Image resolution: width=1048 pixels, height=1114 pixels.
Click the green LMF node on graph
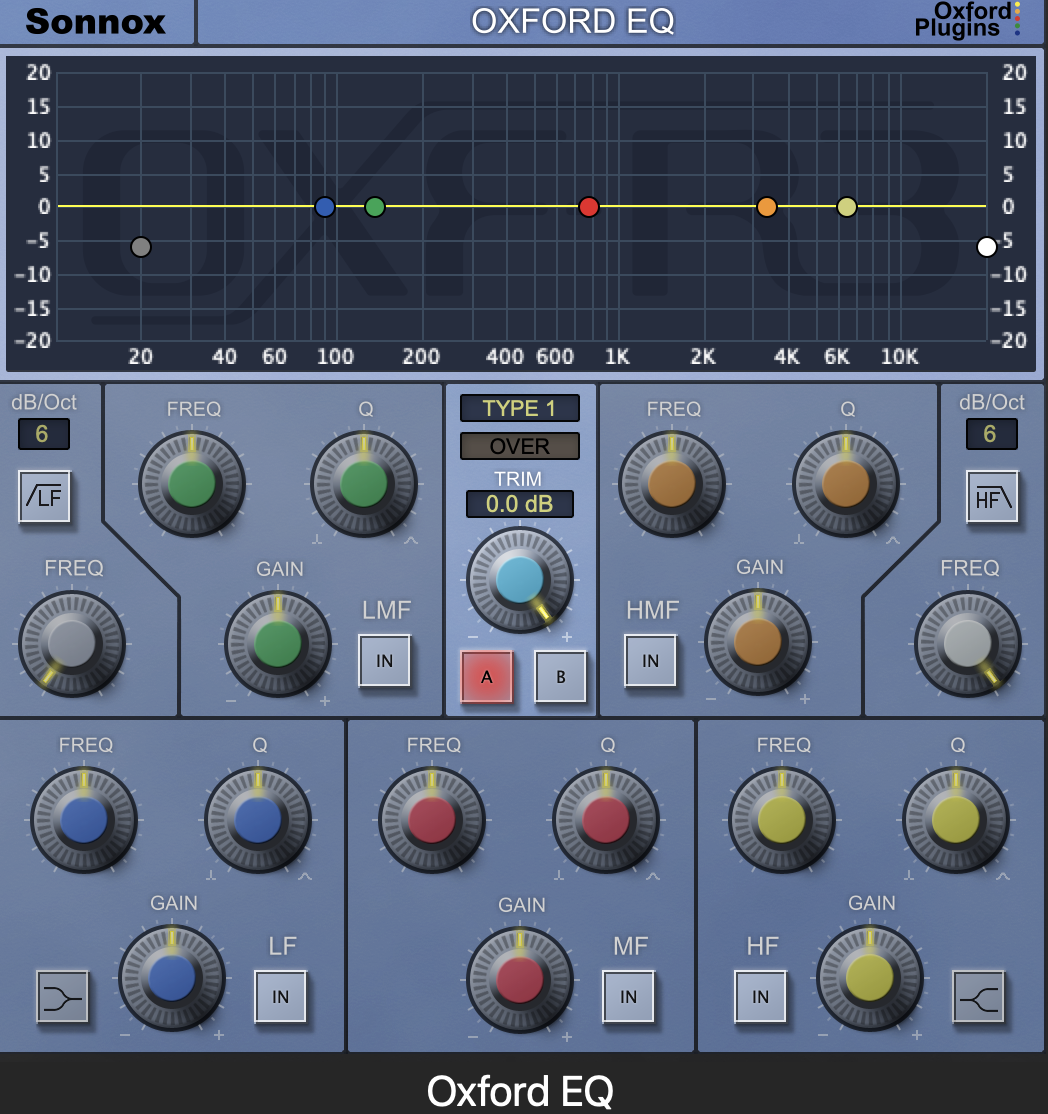[374, 207]
